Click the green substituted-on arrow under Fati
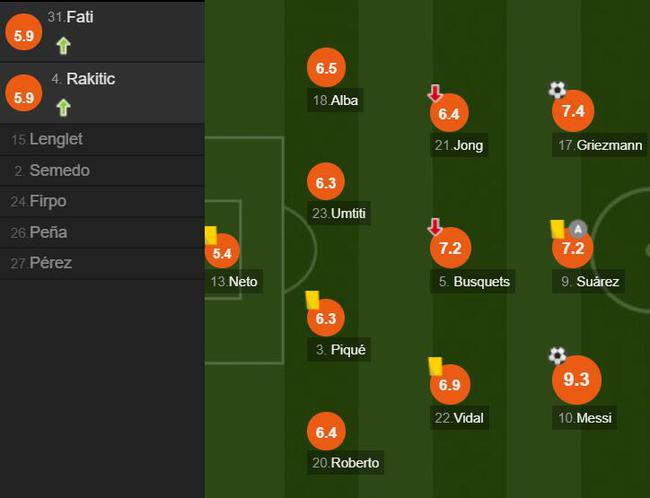 coord(63,45)
